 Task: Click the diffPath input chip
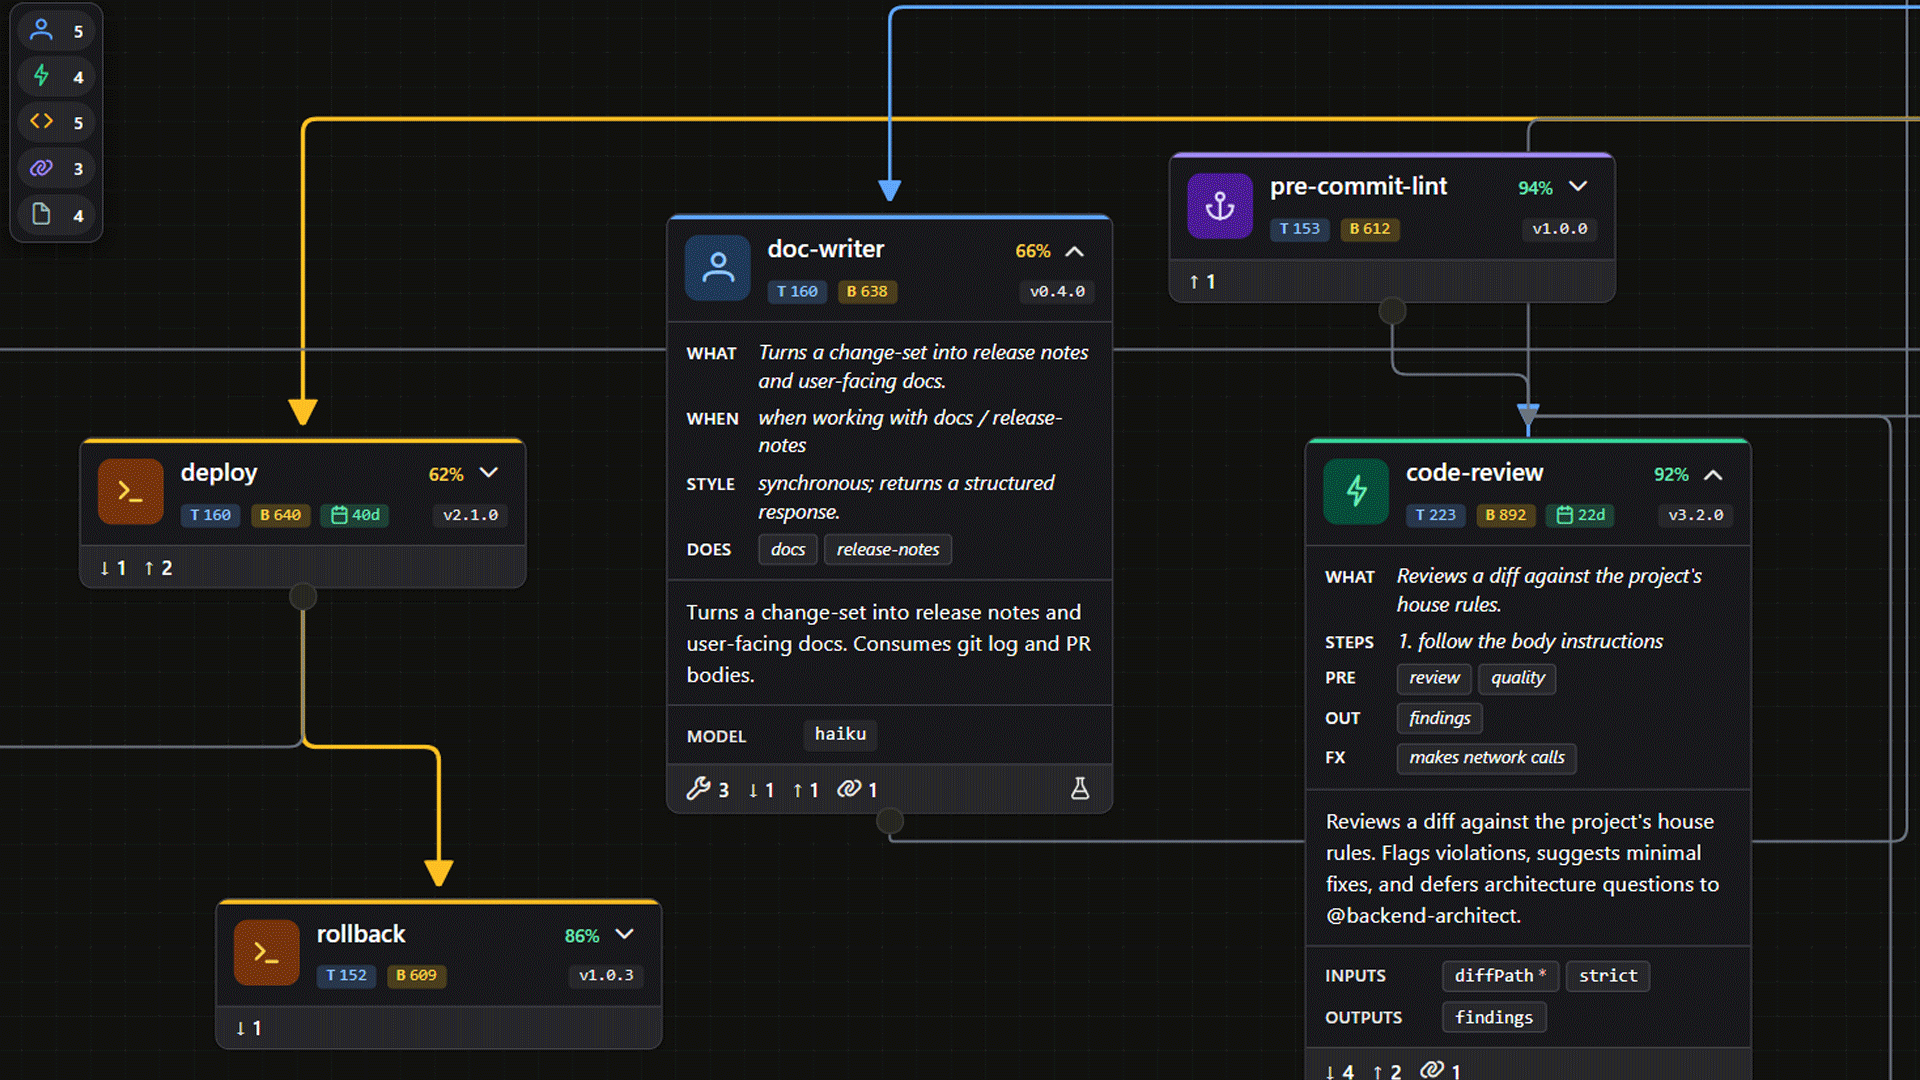(1500, 976)
